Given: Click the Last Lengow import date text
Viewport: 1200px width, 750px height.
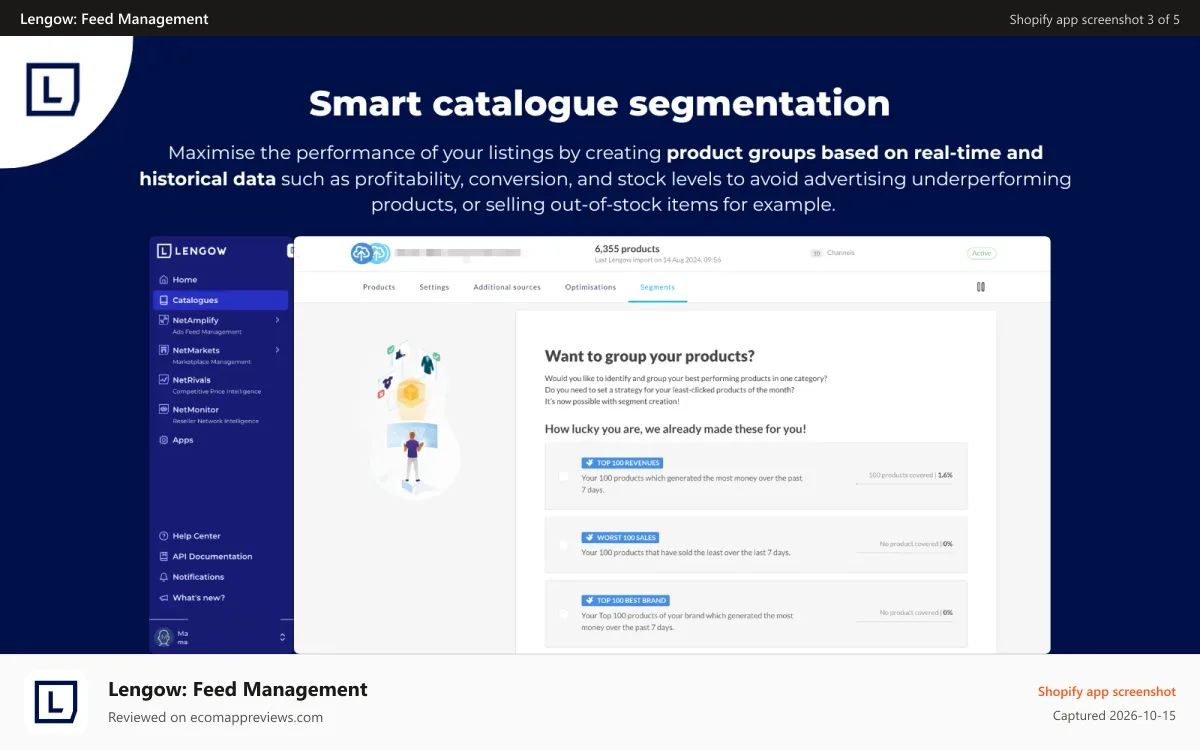Looking at the screenshot, I should (x=657, y=260).
